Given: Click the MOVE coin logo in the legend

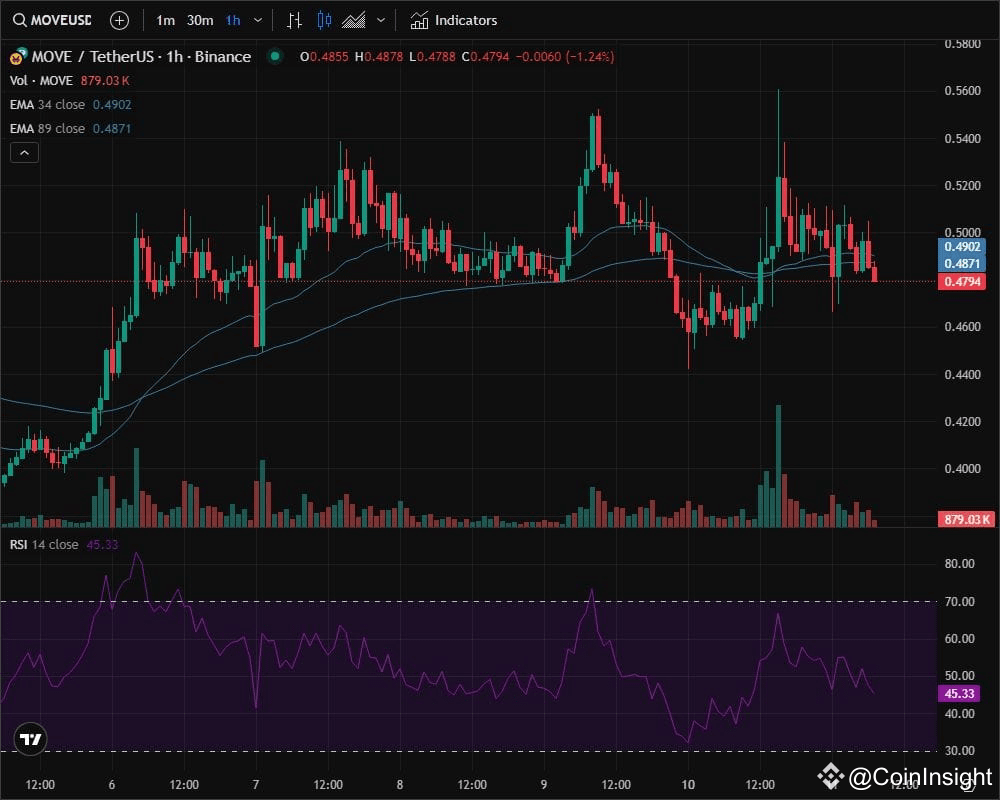Looking at the screenshot, I should coord(16,57).
